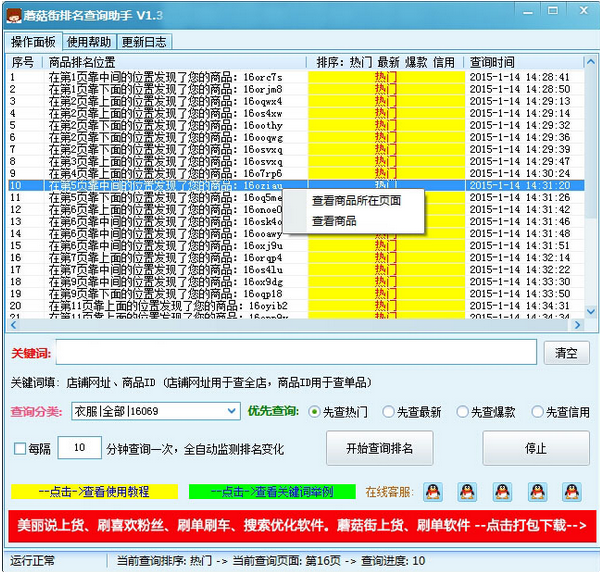
Task: Choose 查看商品所在页面 from context menu
Action: tap(356, 201)
